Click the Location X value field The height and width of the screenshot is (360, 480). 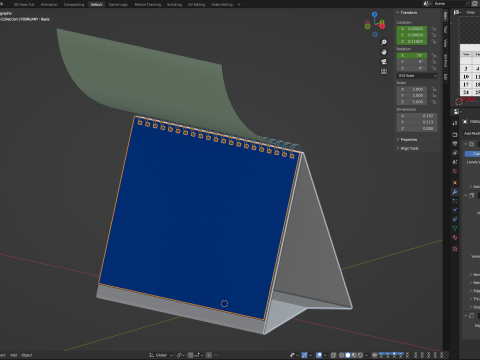412,29
